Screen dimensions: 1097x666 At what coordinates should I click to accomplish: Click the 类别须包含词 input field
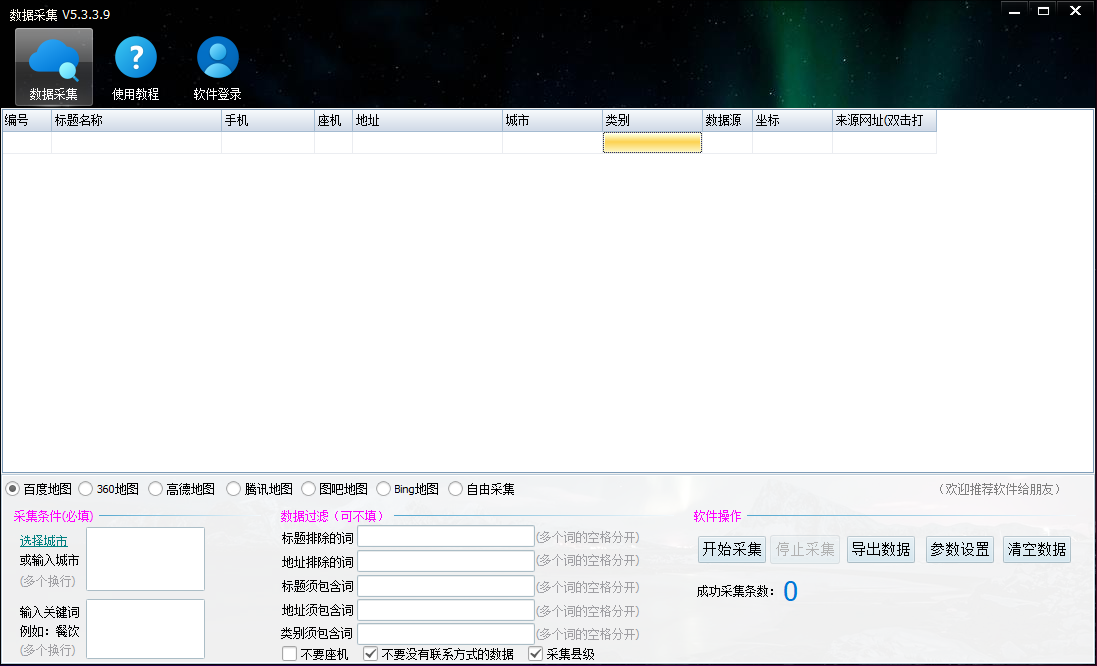446,634
